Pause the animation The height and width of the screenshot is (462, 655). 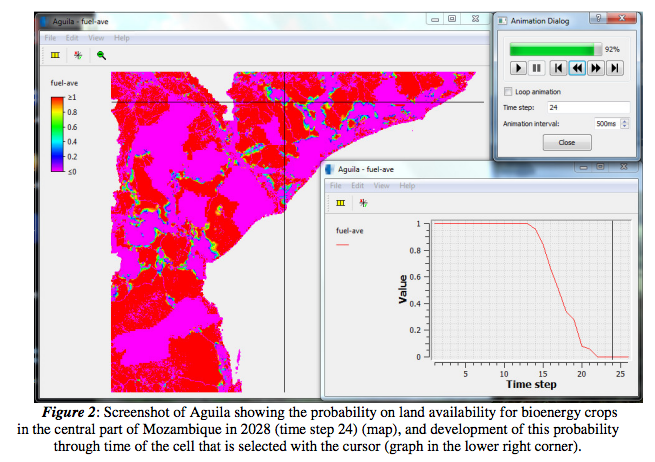537,68
